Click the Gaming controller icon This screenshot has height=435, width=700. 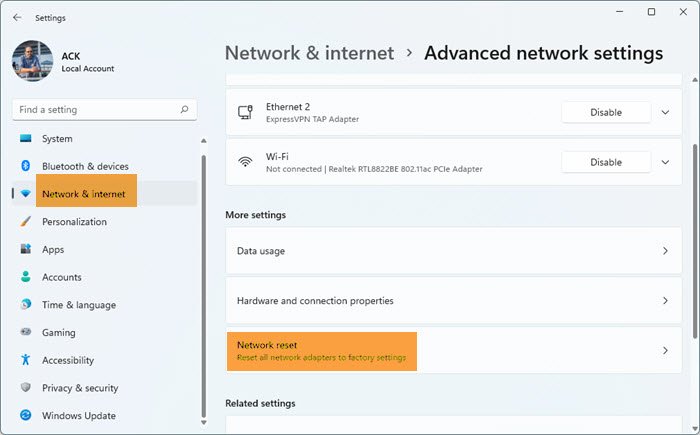(x=25, y=333)
